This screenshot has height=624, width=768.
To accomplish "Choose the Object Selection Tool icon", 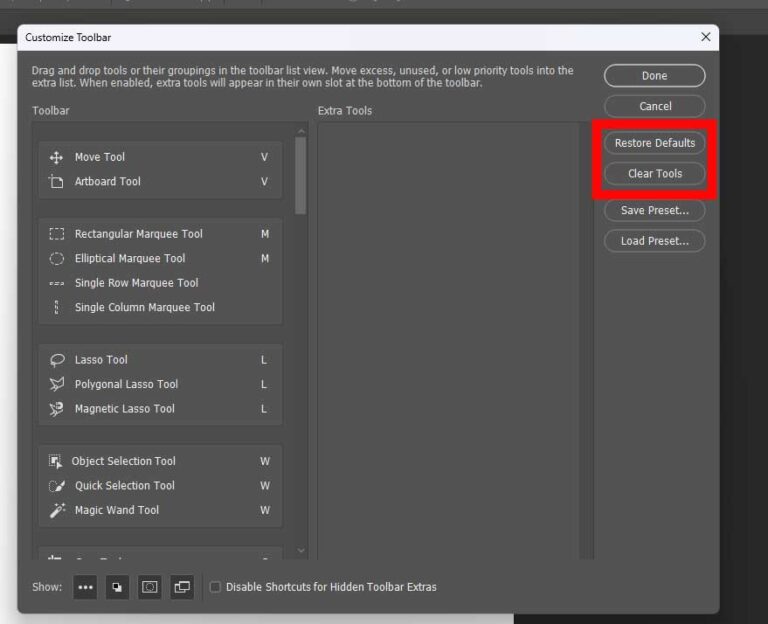I will (55, 461).
